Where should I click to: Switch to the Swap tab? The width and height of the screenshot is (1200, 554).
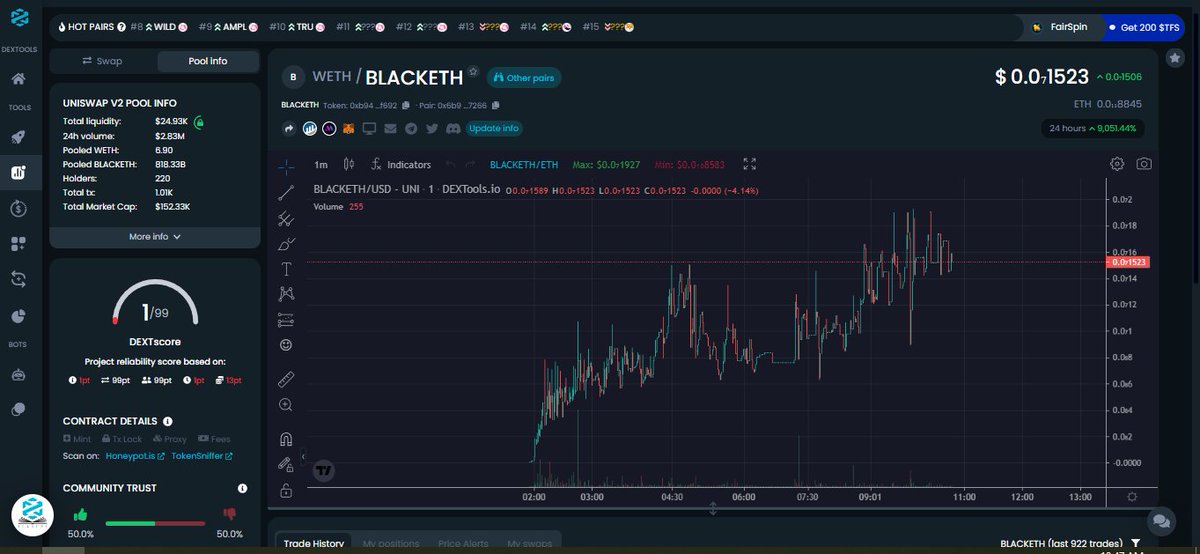103,61
